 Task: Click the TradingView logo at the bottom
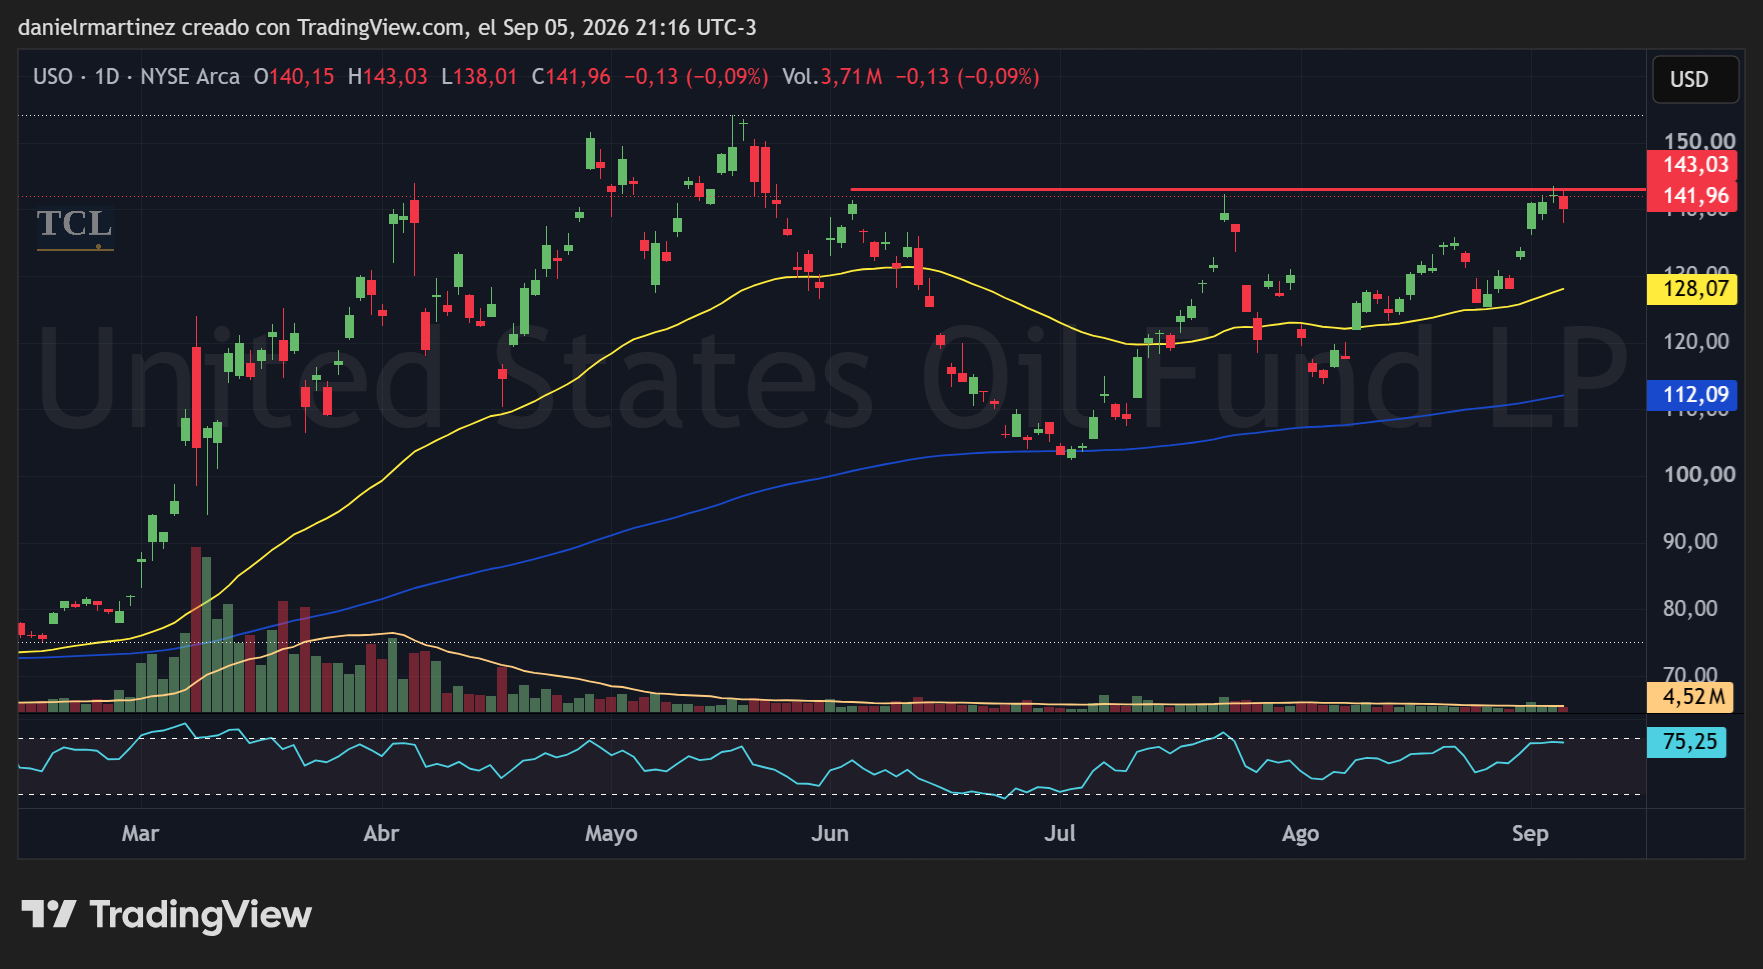(166, 914)
